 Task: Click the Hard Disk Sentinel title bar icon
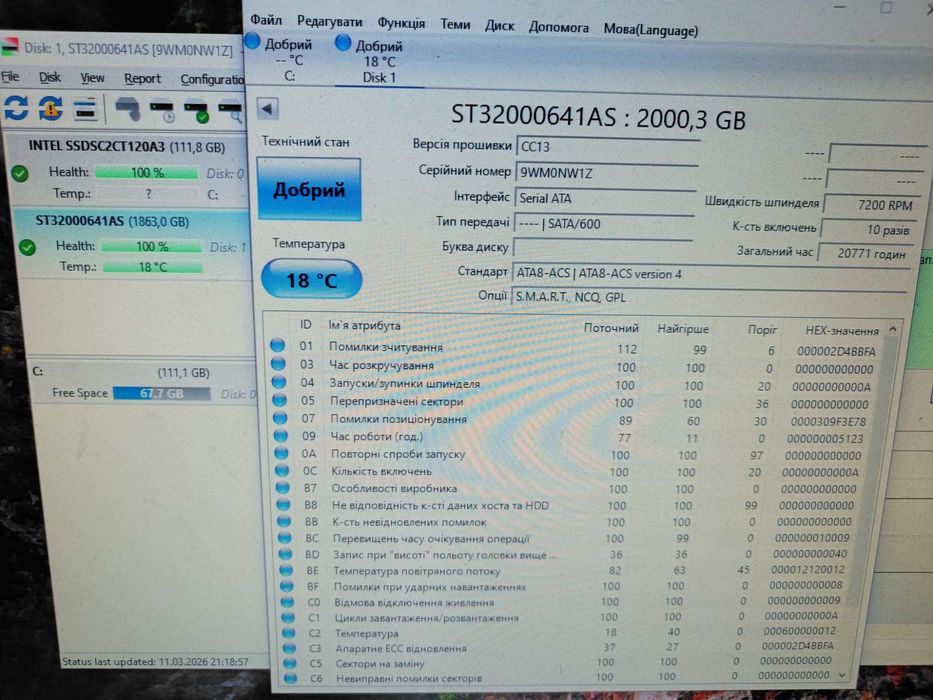(x=10, y=46)
